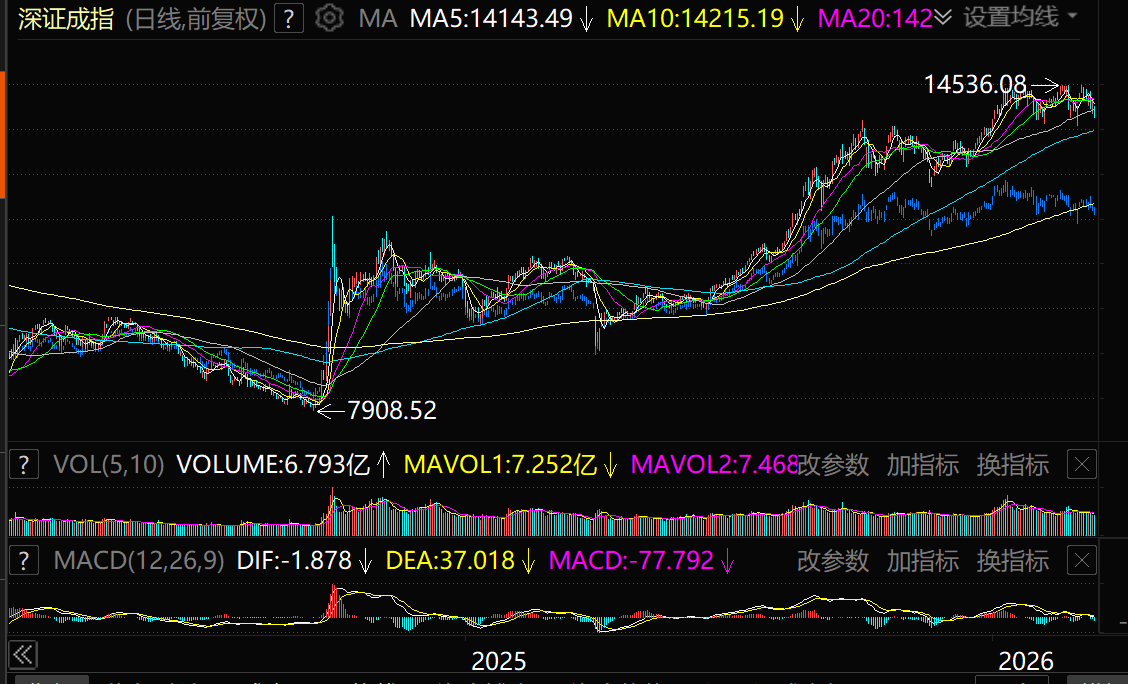Open the 设置均线 dropdown
1128x684 pixels.
1020,17
